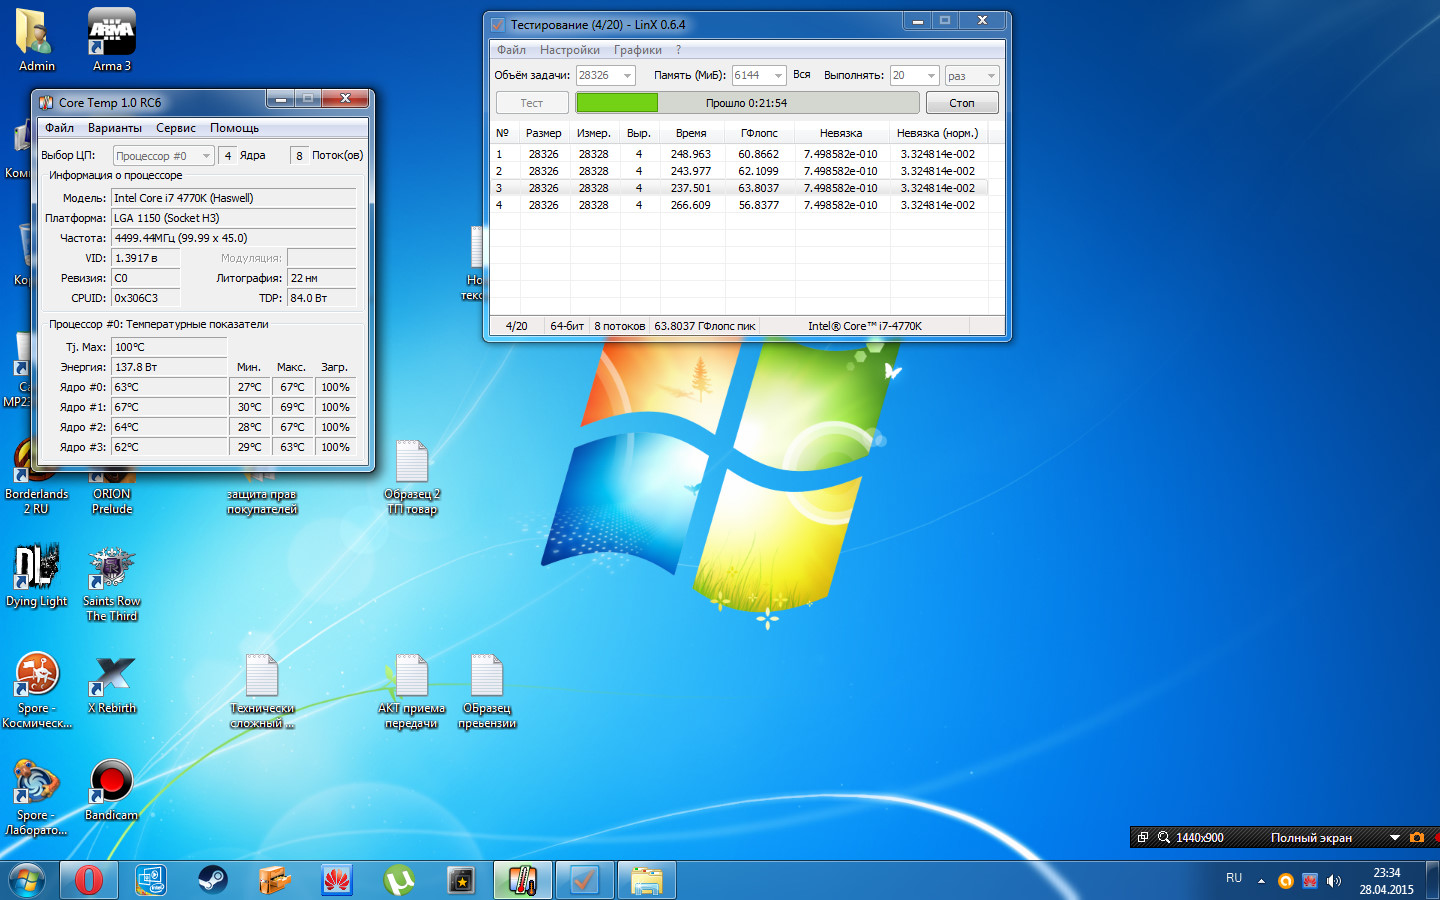Open the Файл menu in LinX

(x=511, y=50)
